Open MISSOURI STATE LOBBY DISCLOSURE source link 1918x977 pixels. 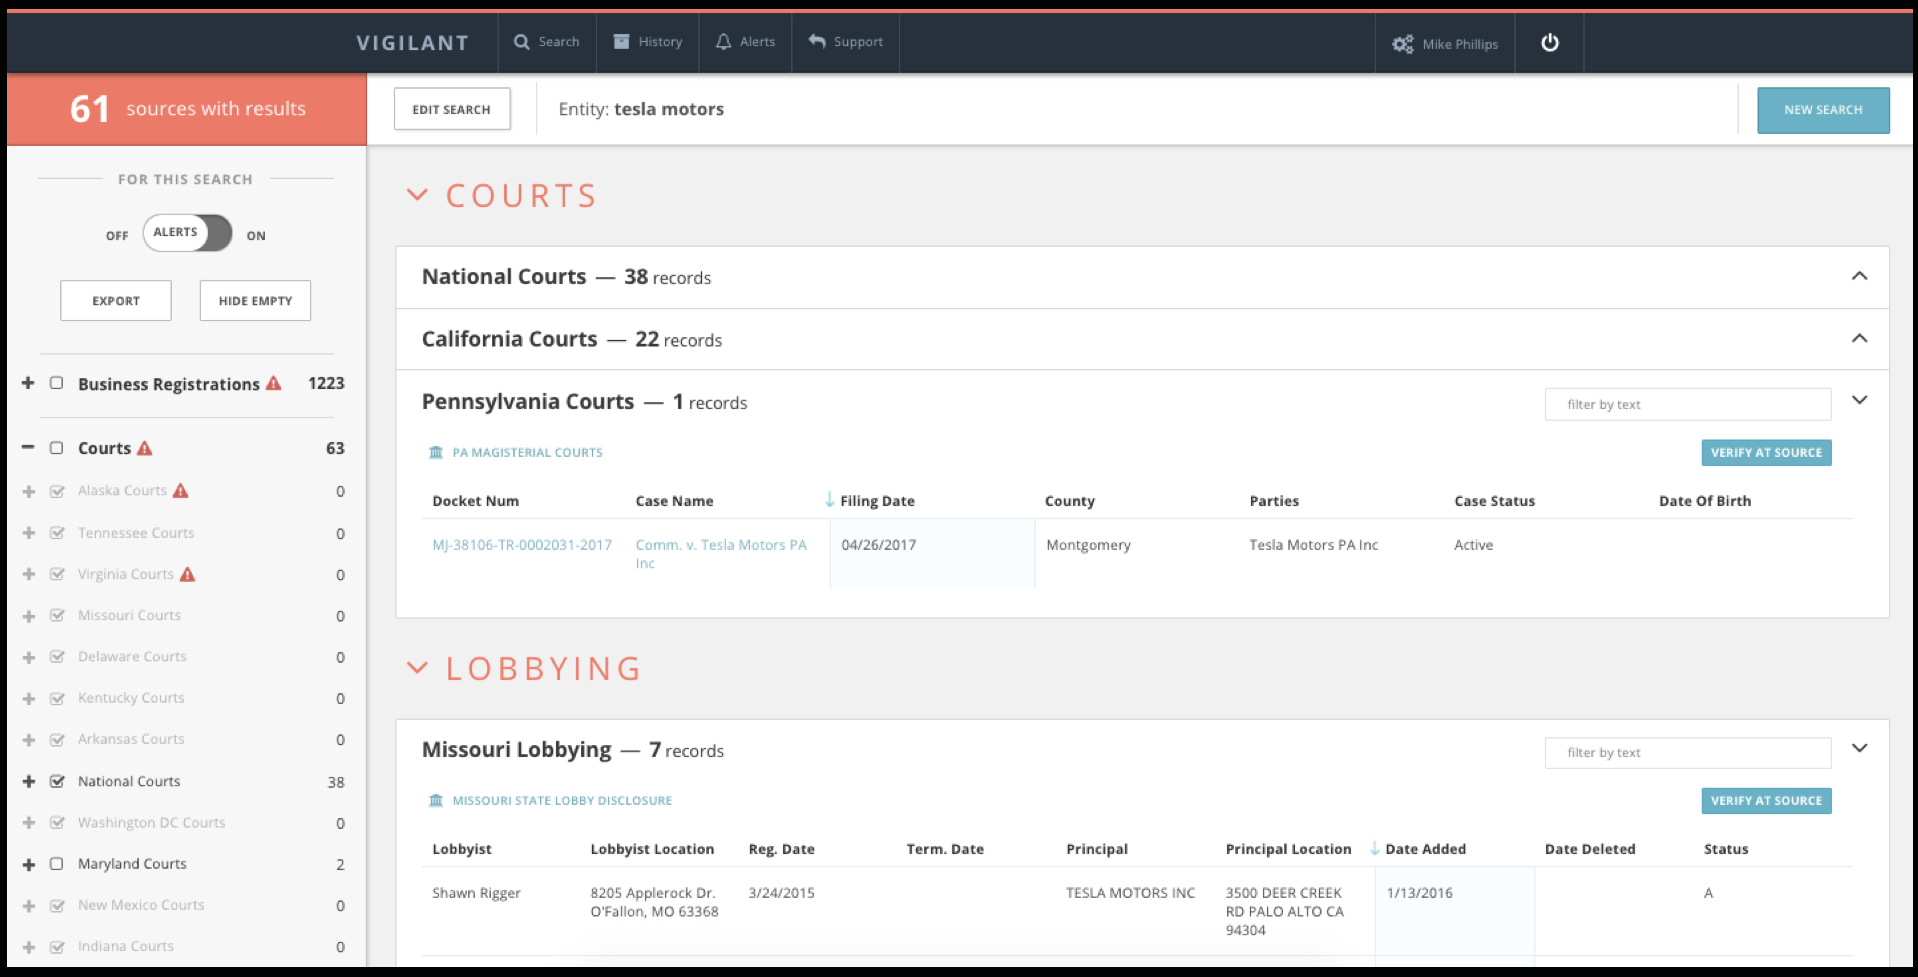point(562,801)
